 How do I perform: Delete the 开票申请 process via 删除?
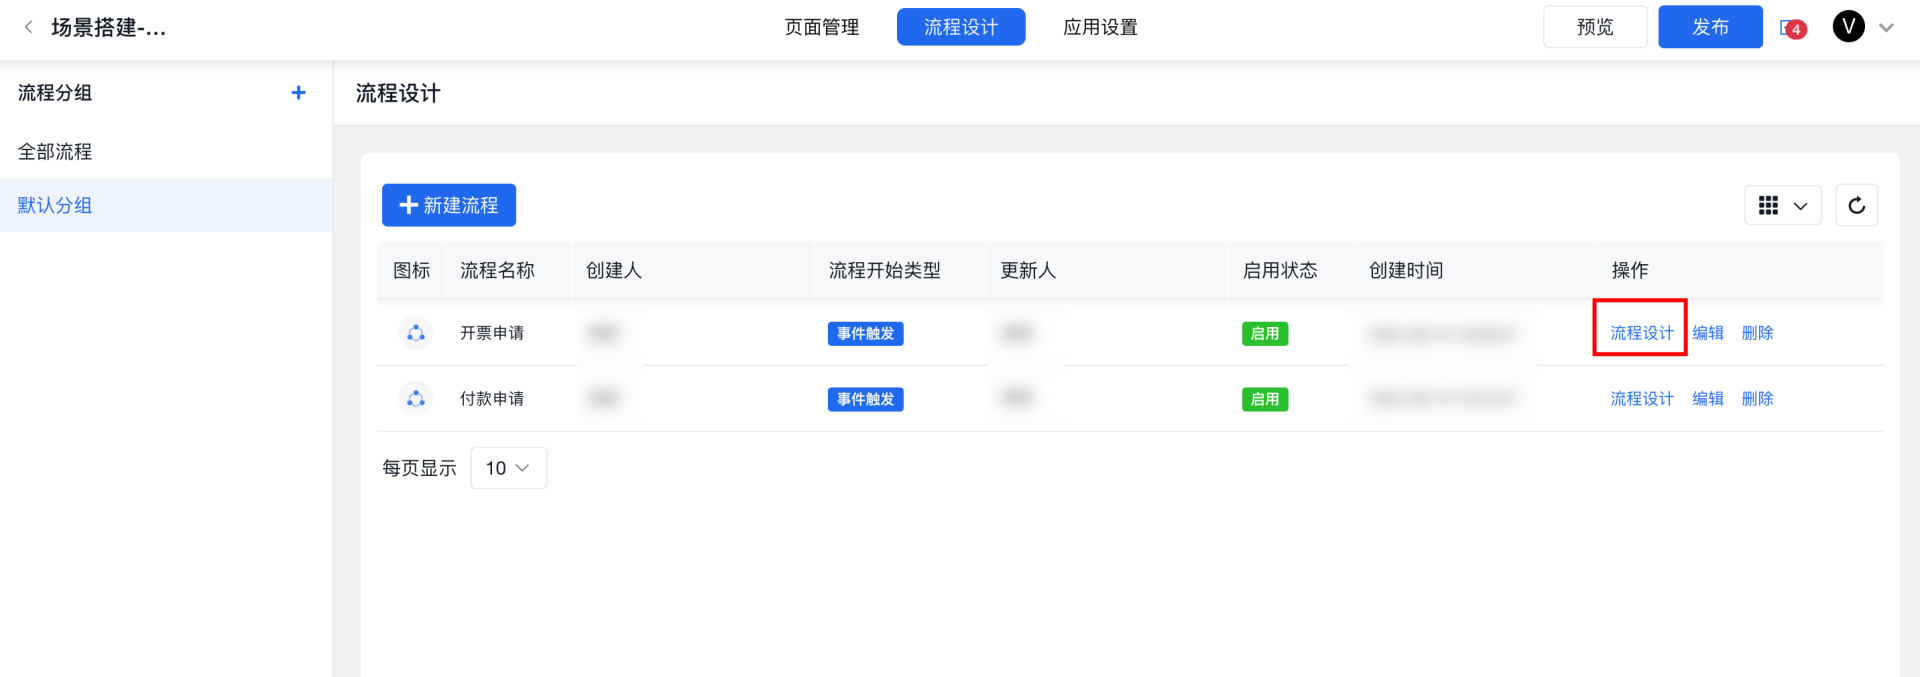1757,333
